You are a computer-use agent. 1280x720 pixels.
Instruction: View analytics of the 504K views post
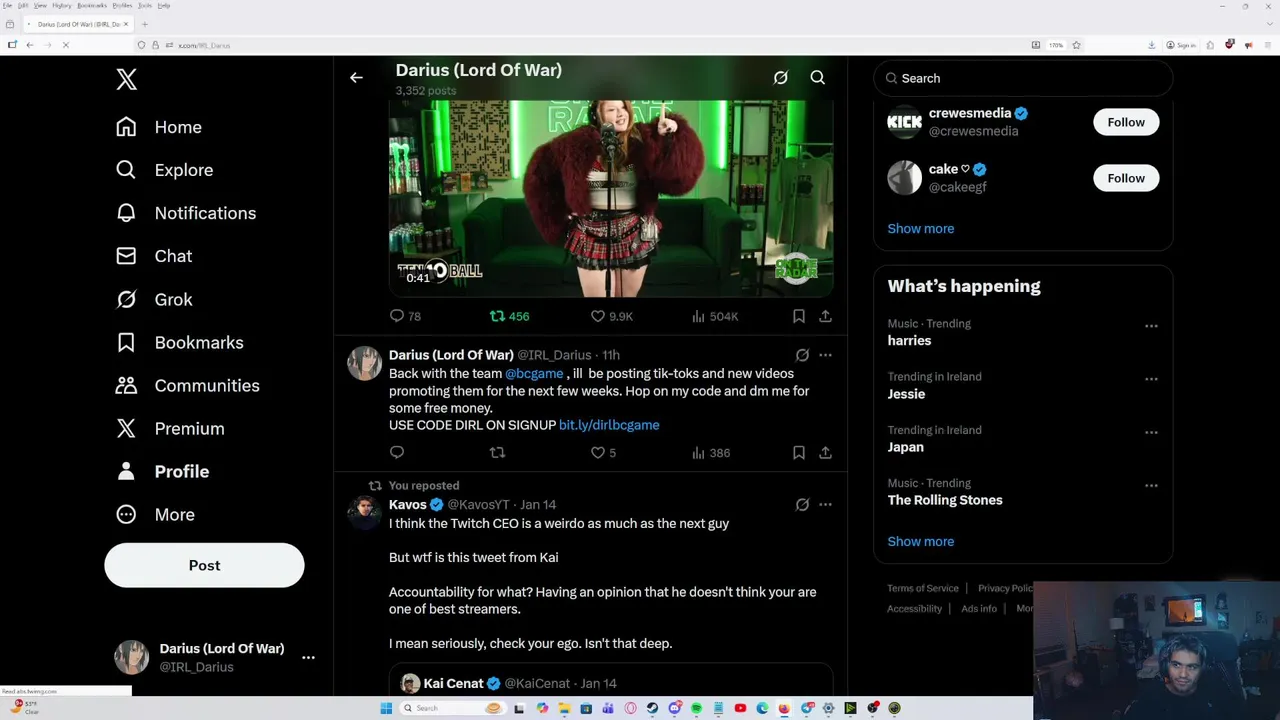(x=714, y=316)
